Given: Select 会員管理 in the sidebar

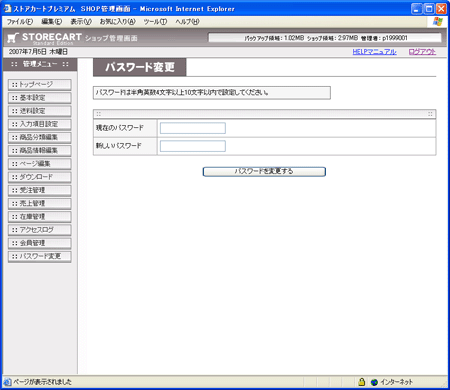Looking at the screenshot, I should click(40, 243).
